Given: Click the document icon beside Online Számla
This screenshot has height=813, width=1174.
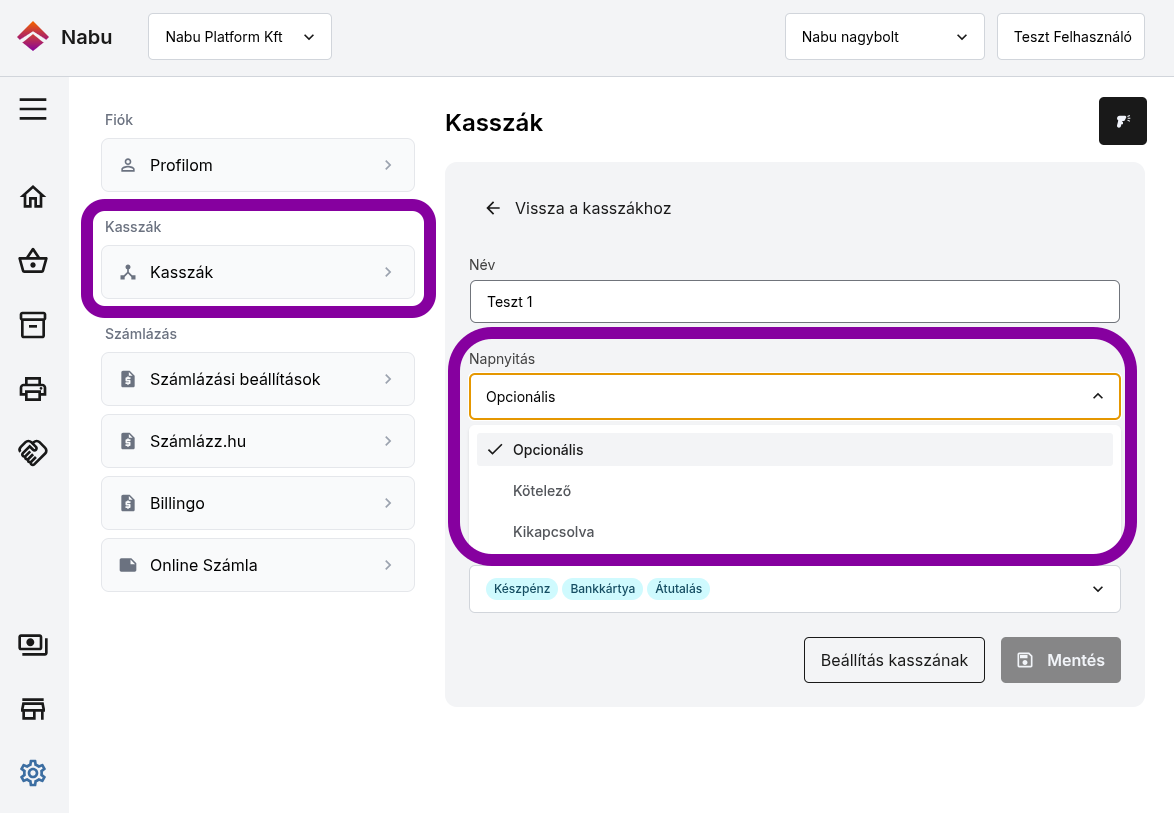Looking at the screenshot, I should click(128, 565).
